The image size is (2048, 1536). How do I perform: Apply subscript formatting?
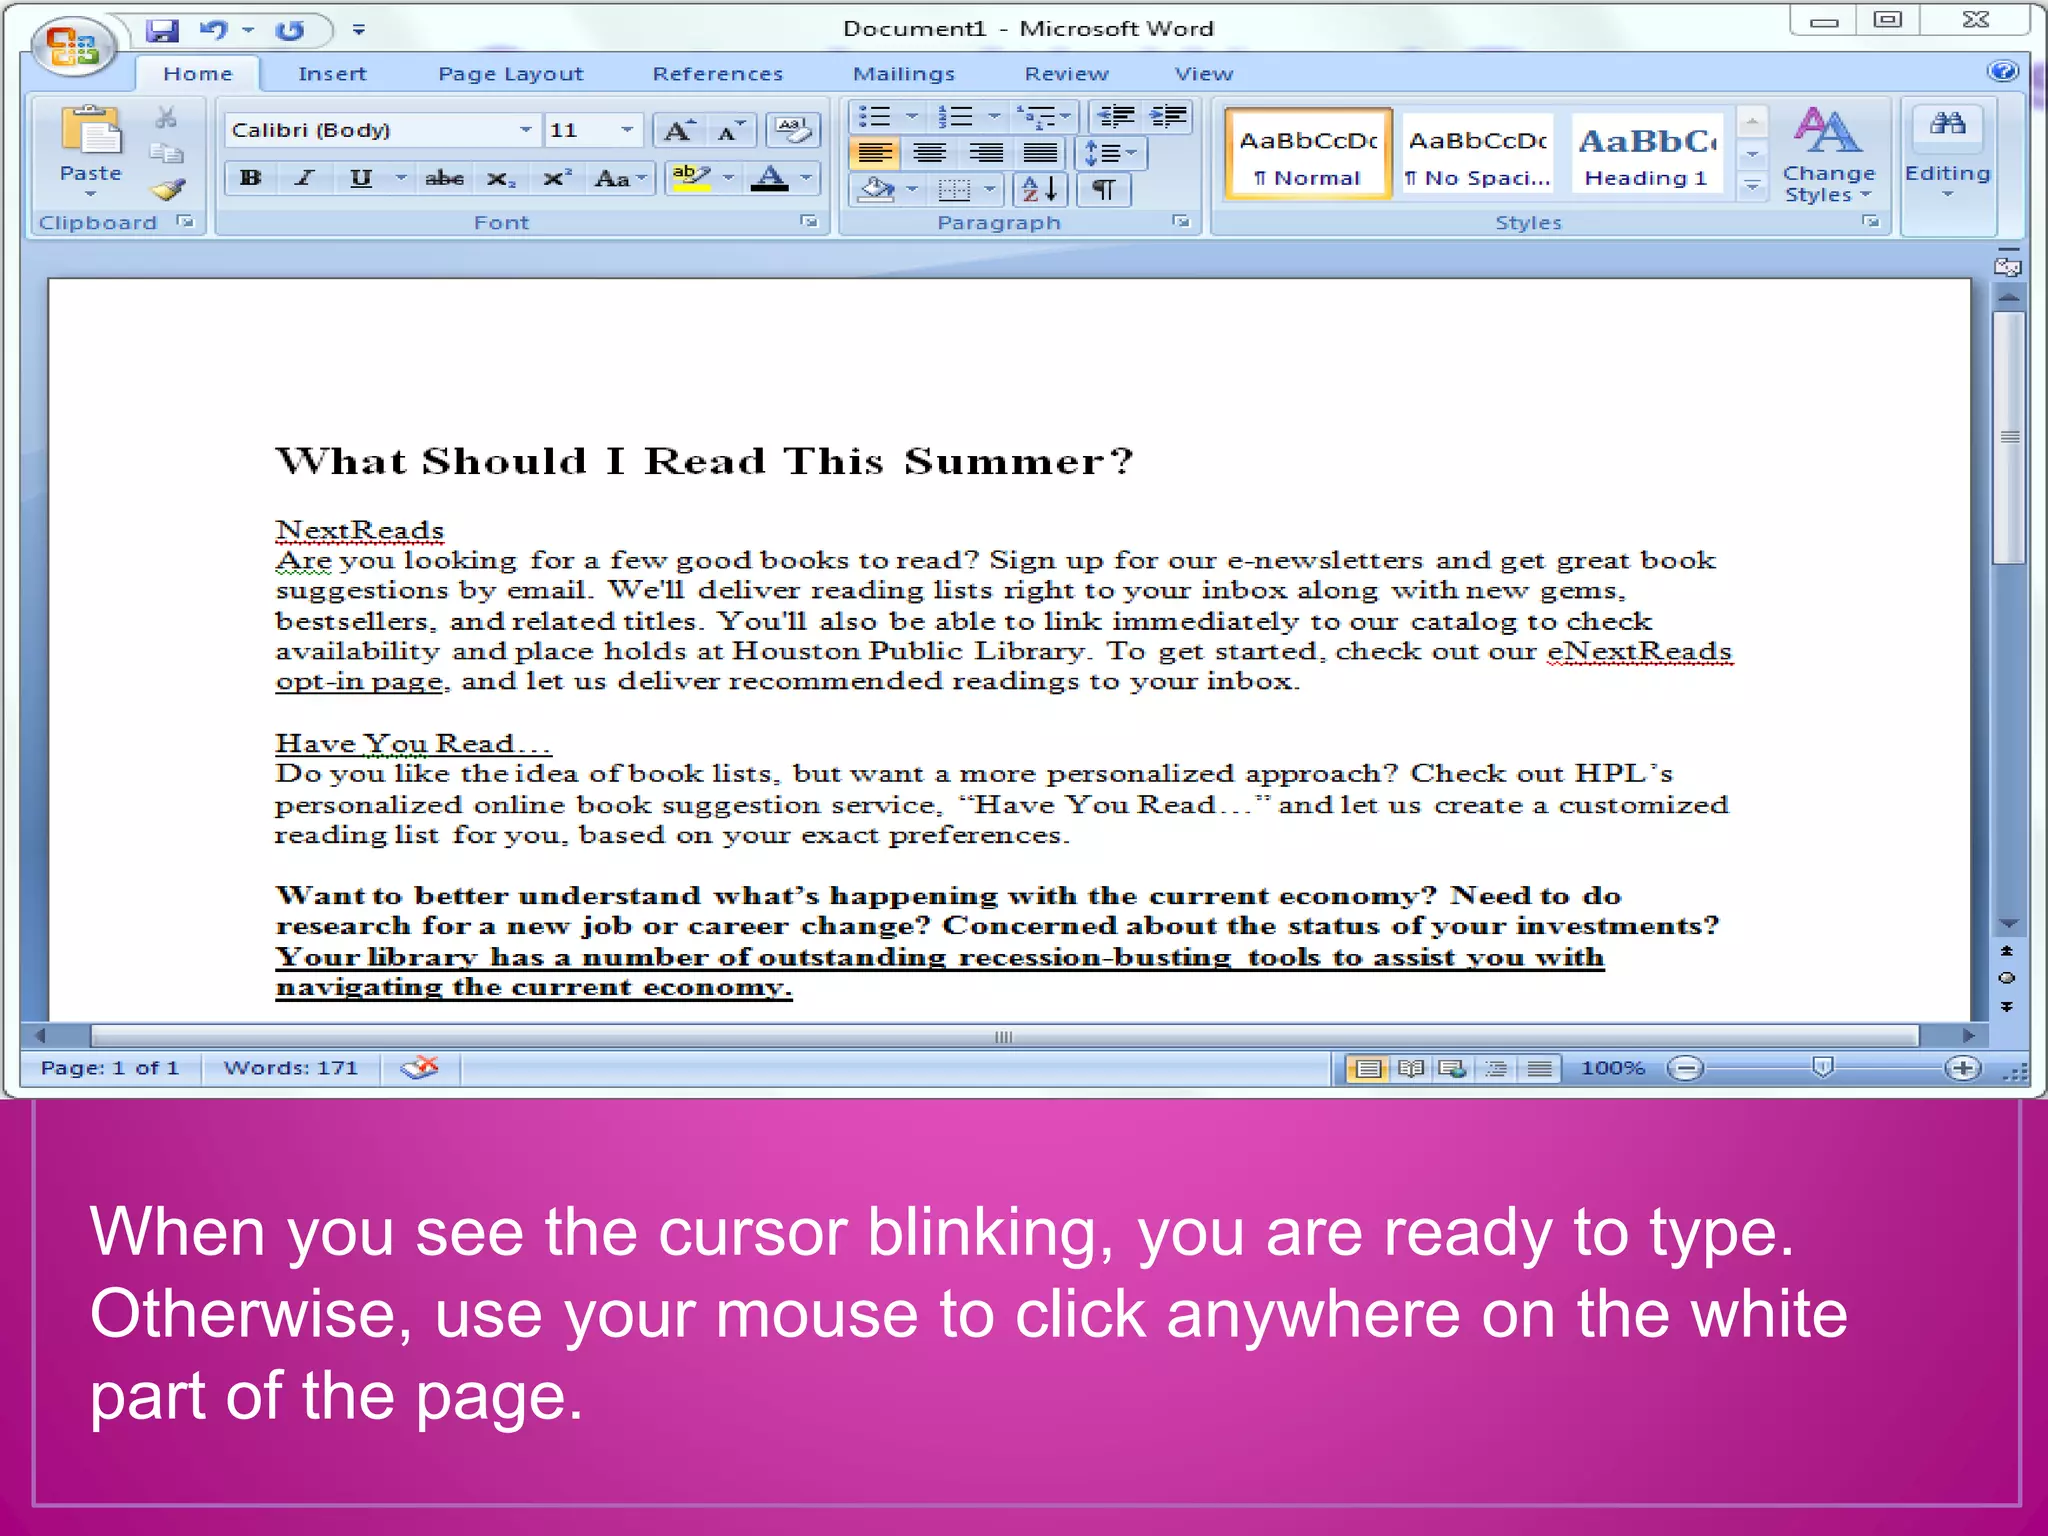click(501, 179)
